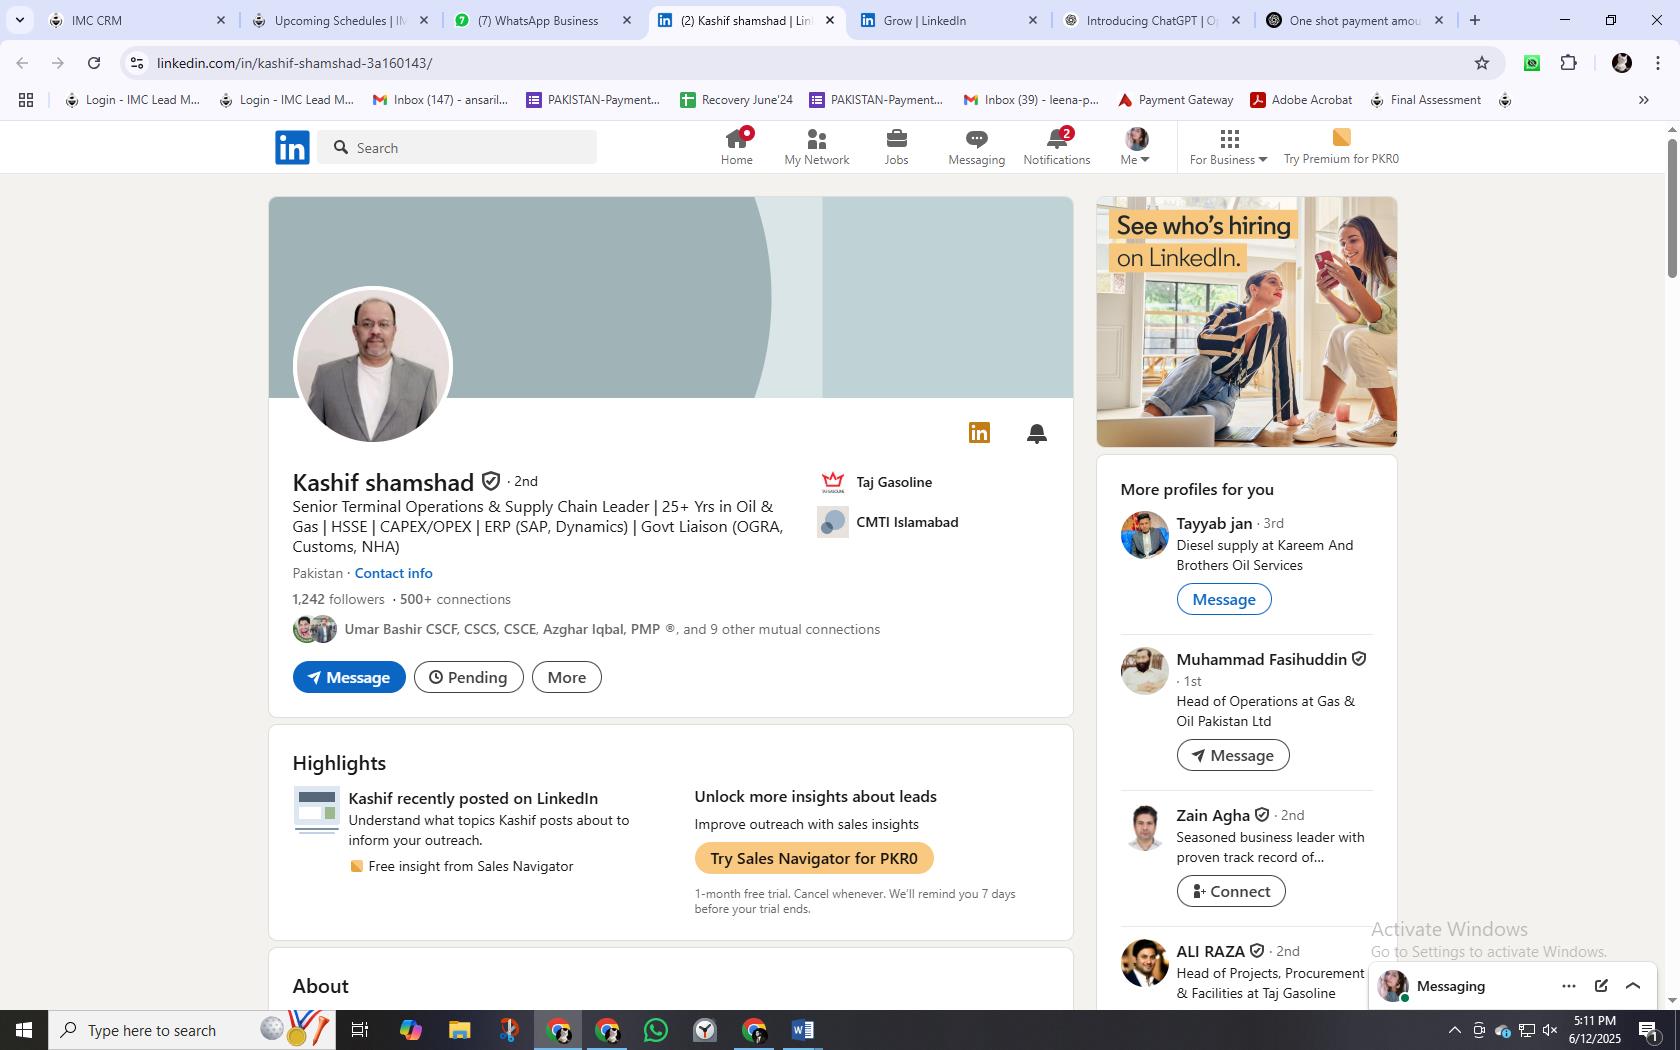Image resolution: width=1680 pixels, height=1050 pixels.
Task: Open a new browser tab
Action: click(x=1474, y=20)
